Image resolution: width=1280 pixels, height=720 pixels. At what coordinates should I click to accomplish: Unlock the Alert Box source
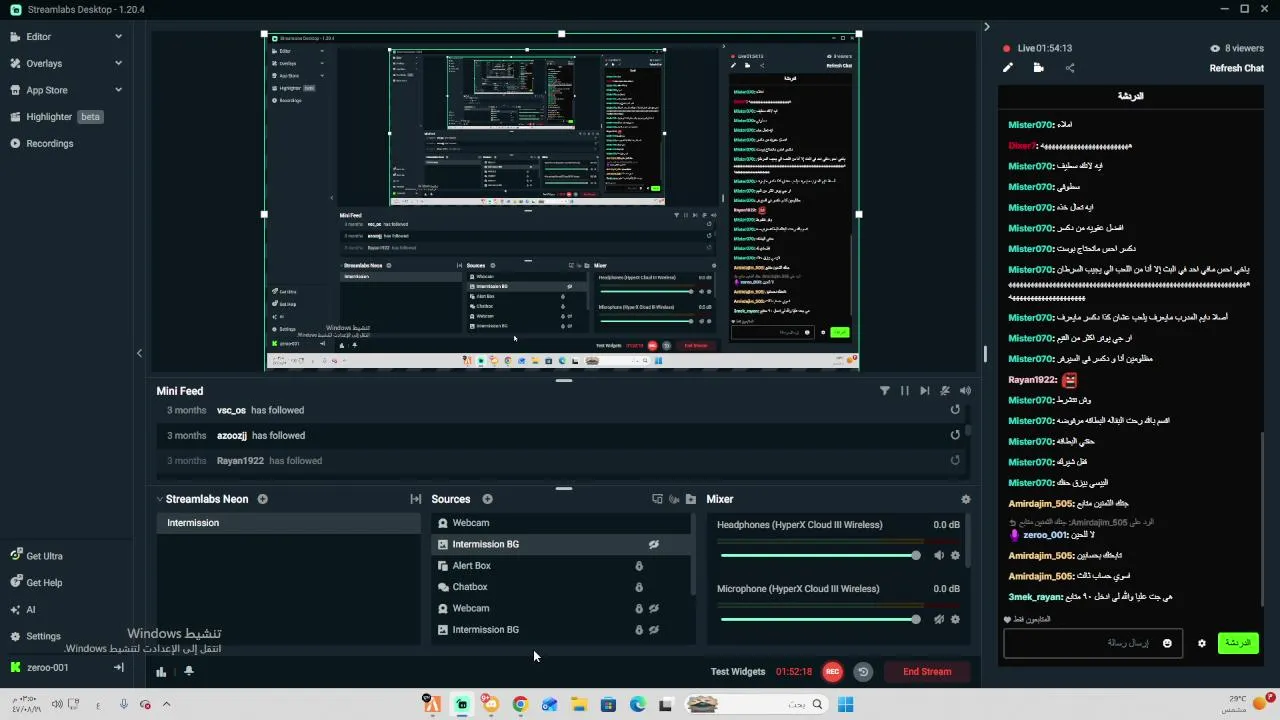(639, 566)
